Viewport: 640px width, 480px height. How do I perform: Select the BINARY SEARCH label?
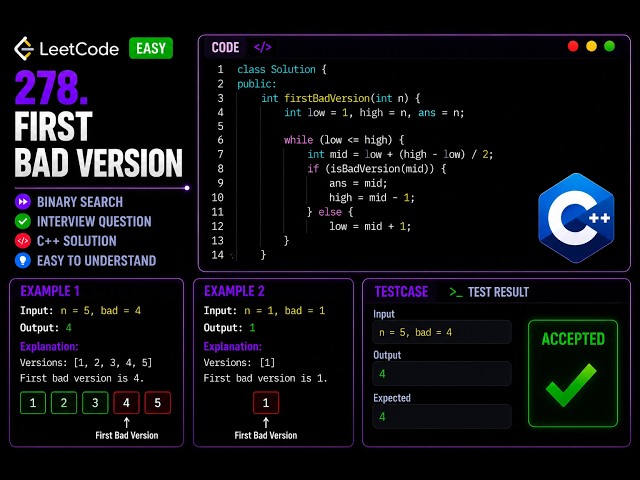click(80, 202)
